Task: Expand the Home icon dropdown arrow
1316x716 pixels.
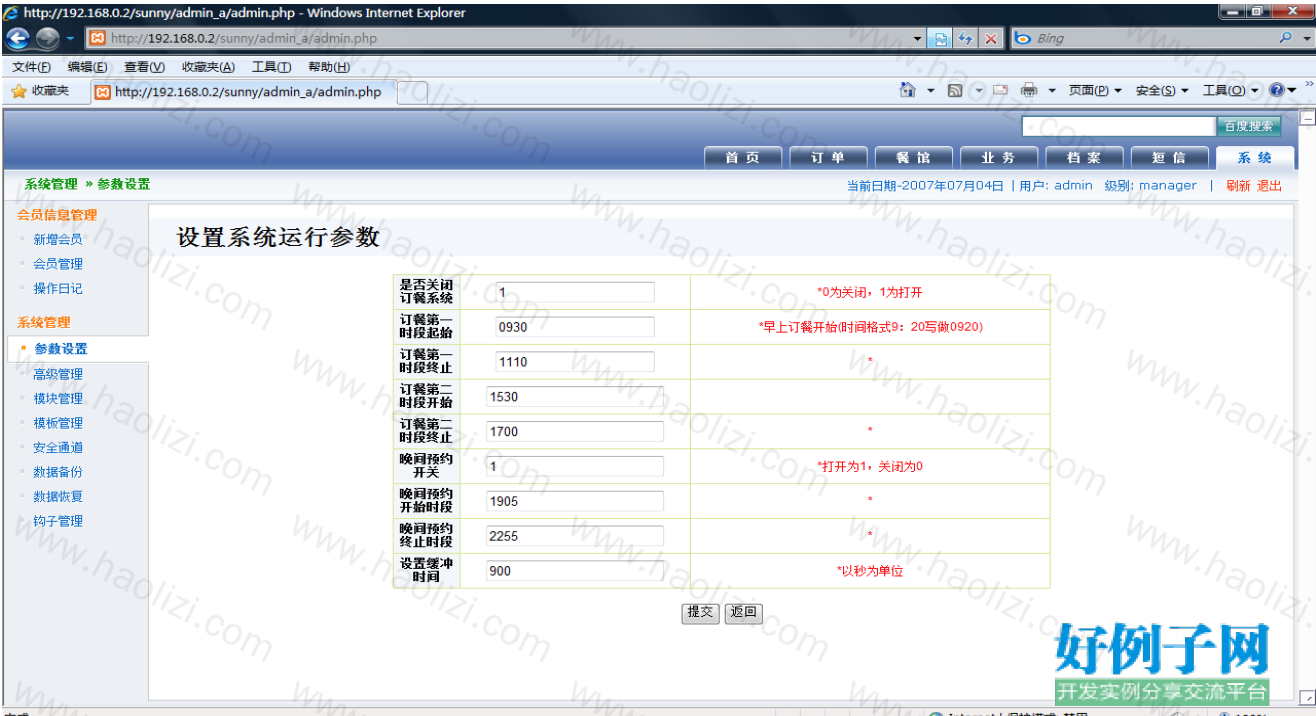Action: point(930,91)
